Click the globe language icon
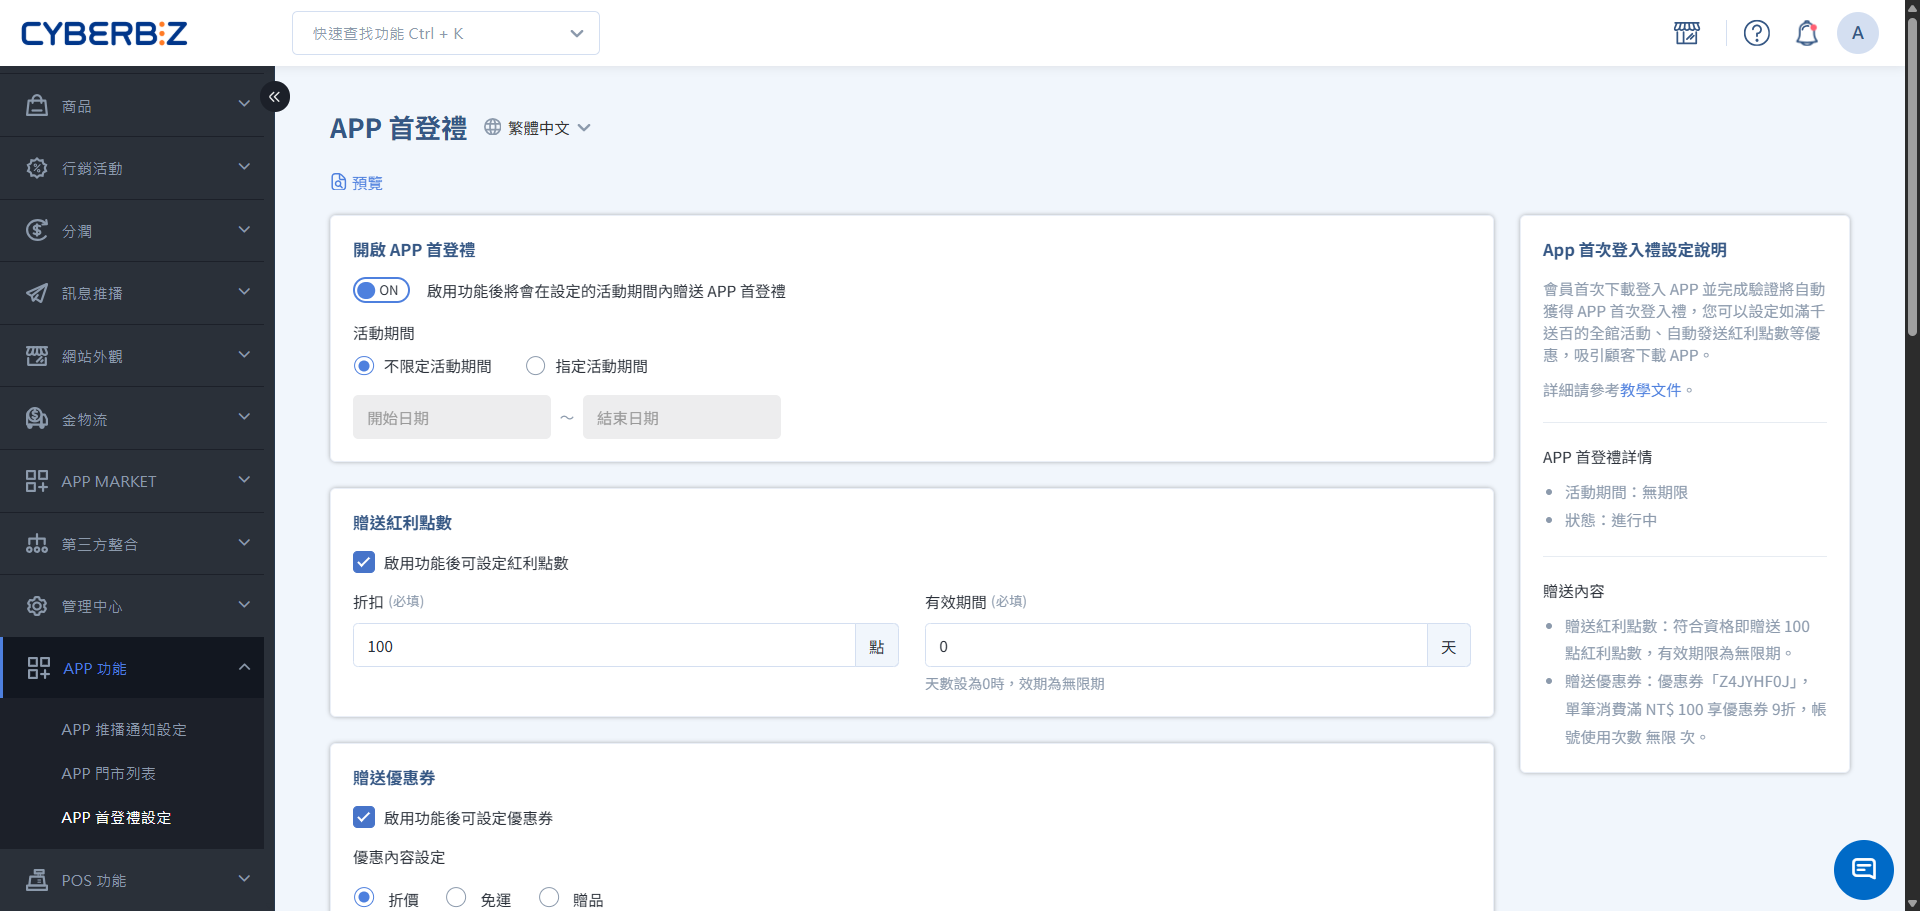Screen dimensions: 1920x911 493,127
